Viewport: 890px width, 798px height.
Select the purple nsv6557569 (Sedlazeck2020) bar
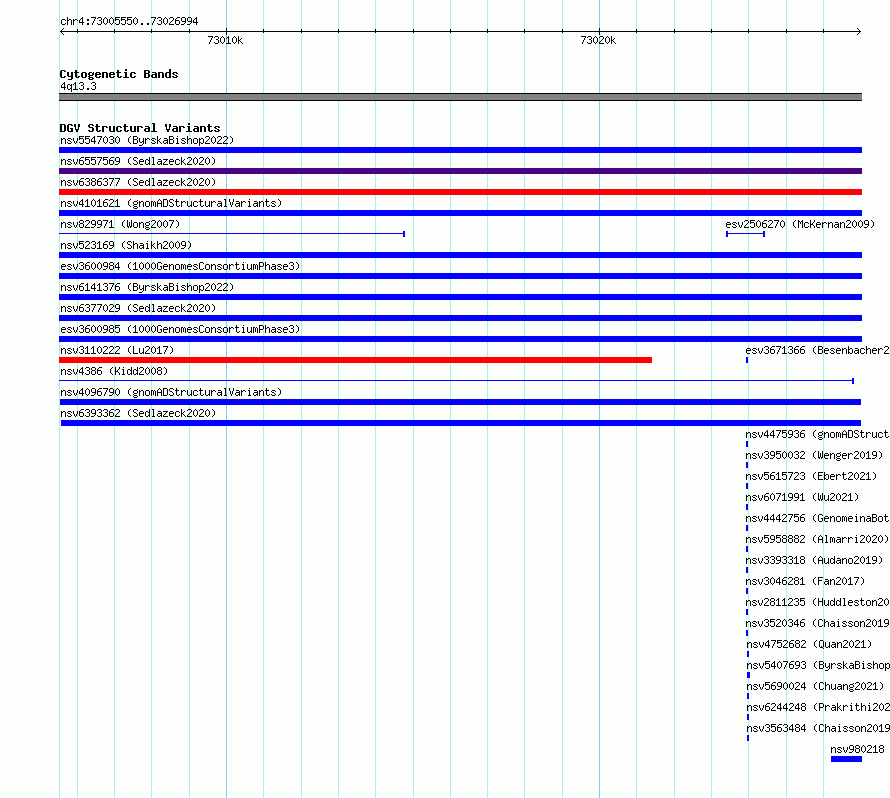pos(460,171)
